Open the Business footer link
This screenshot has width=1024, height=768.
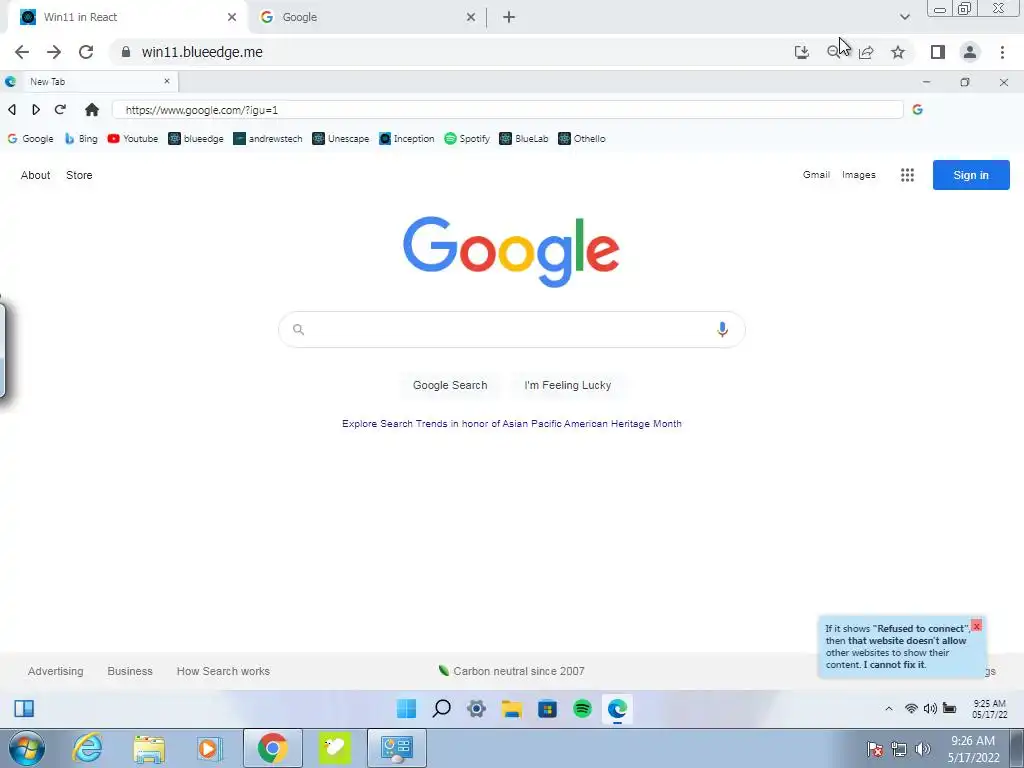(x=130, y=671)
